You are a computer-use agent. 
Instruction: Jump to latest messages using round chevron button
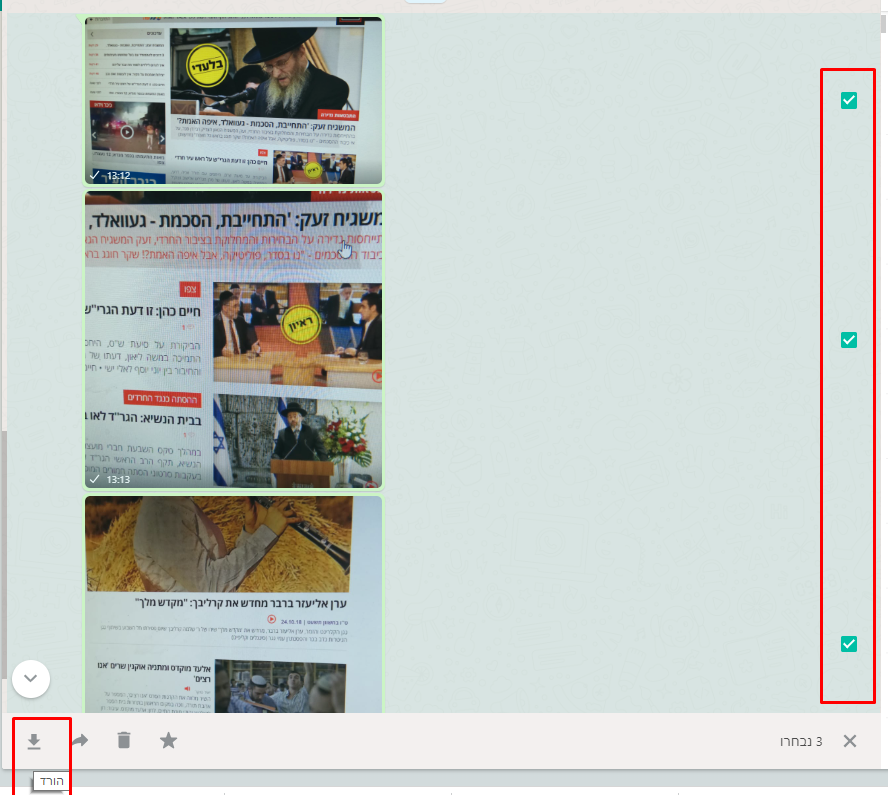(x=31, y=678)
